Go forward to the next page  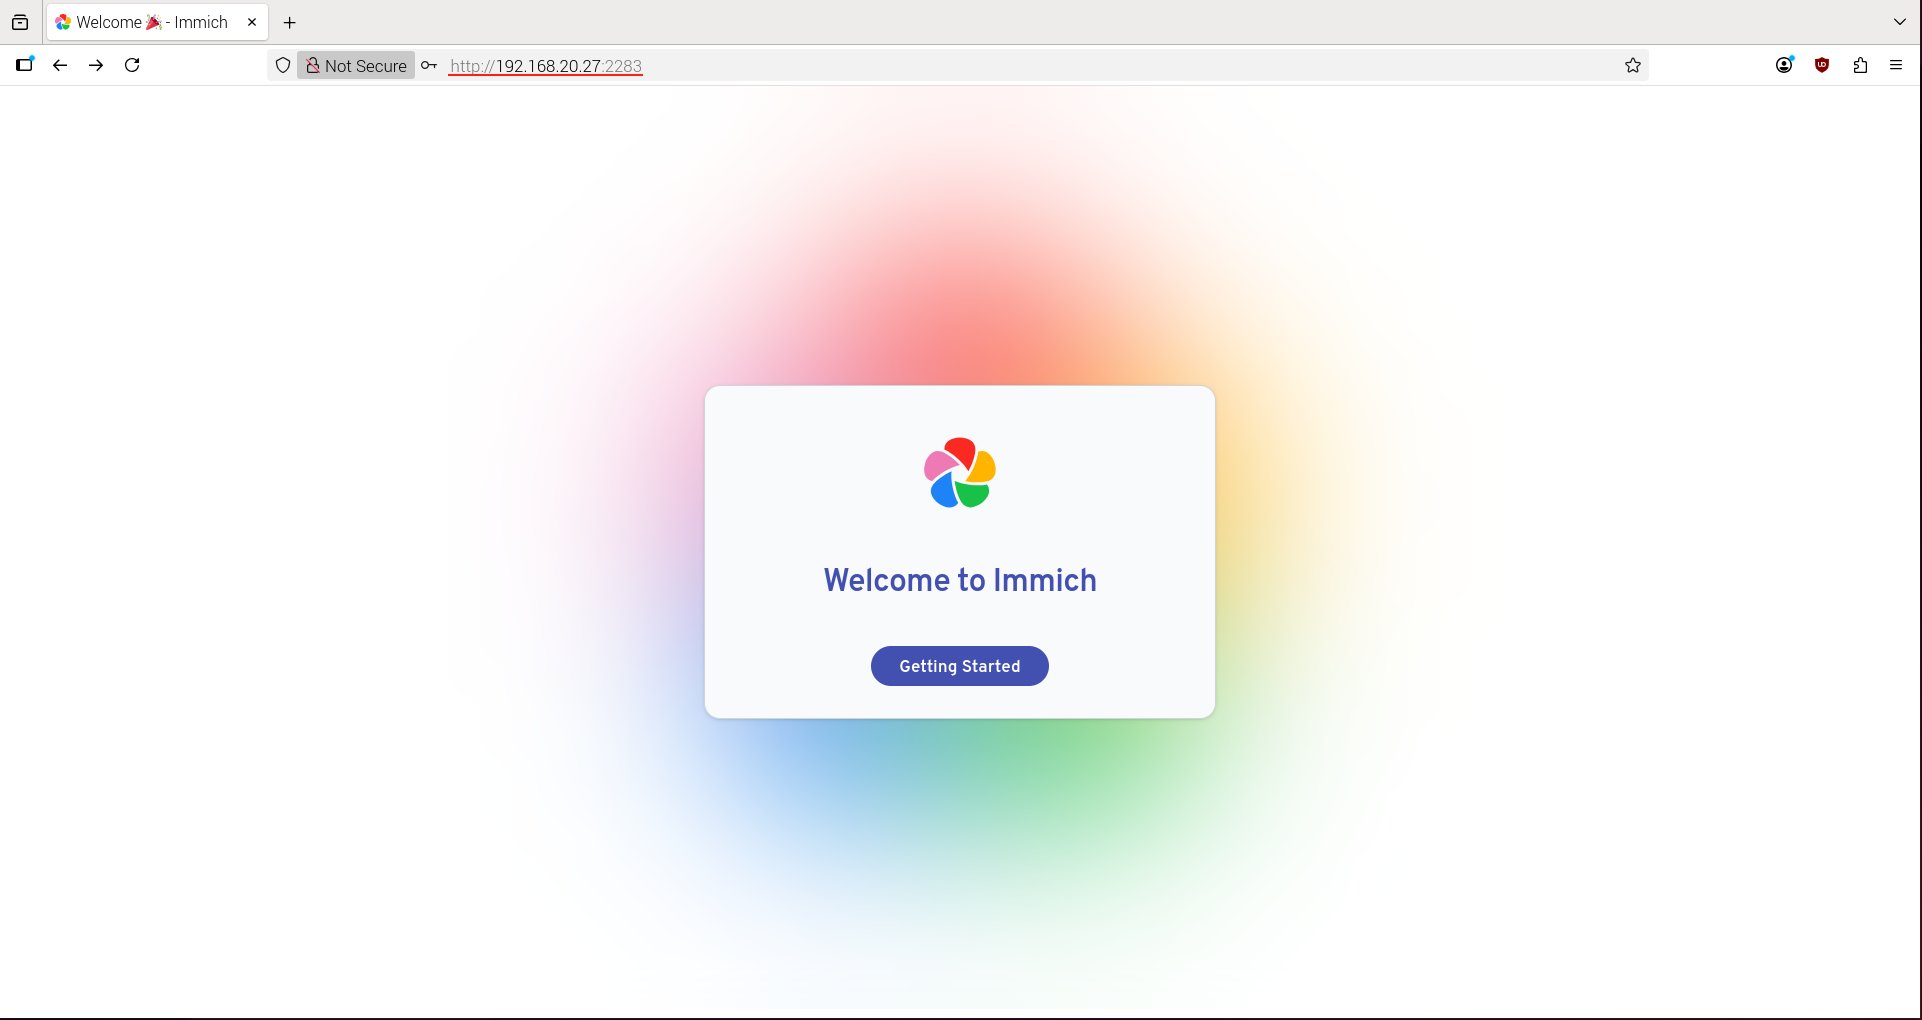coord(96,65)
